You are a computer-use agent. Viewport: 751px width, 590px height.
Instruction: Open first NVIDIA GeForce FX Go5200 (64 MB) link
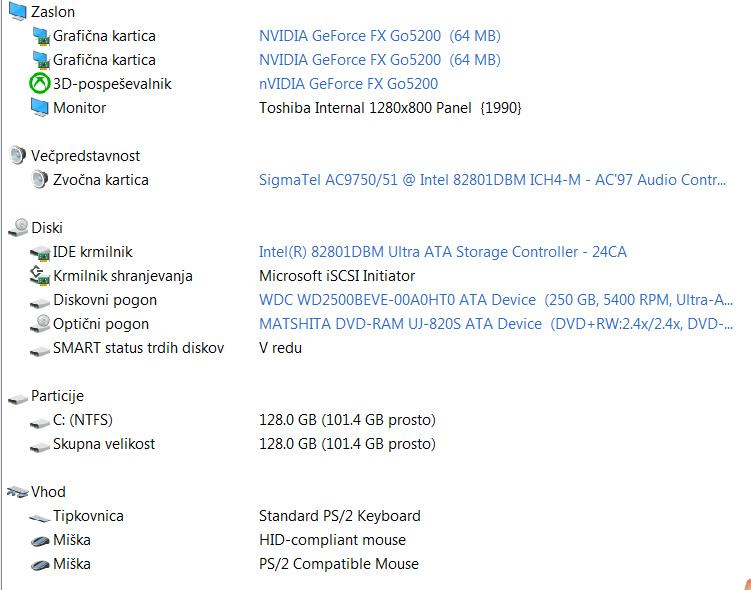click(x=379, y=36)
